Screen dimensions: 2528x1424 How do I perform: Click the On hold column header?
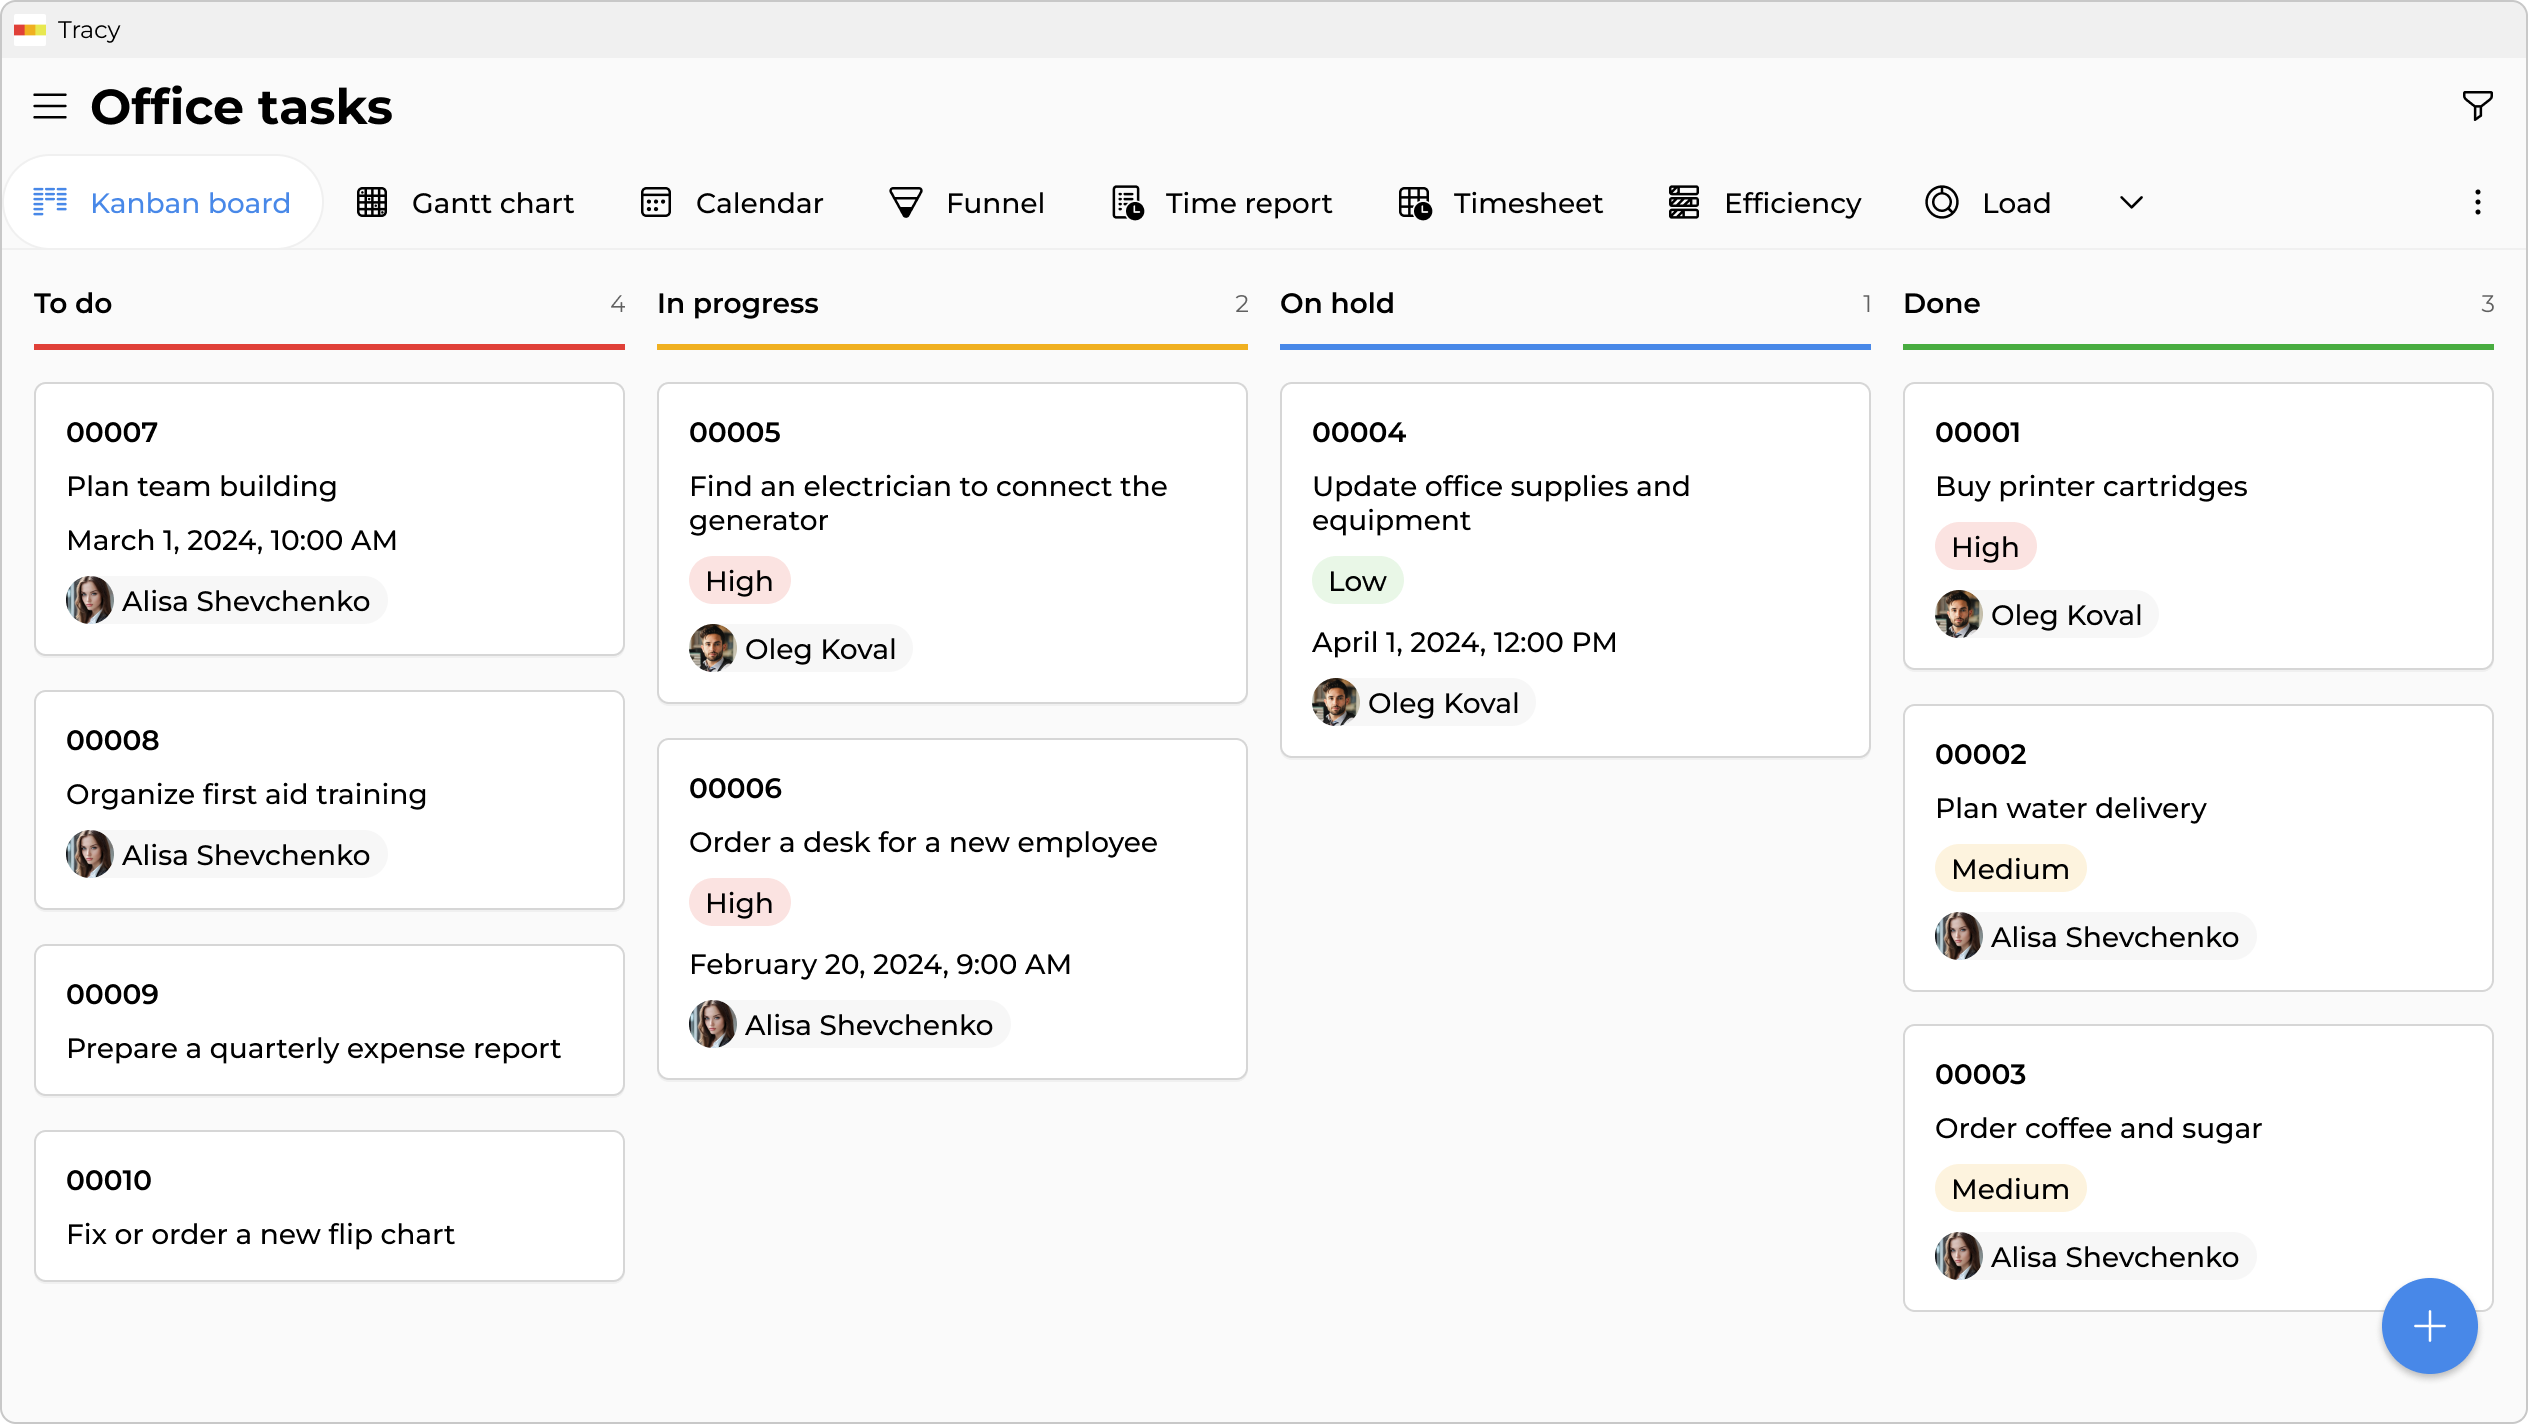tap(1337, 303)
